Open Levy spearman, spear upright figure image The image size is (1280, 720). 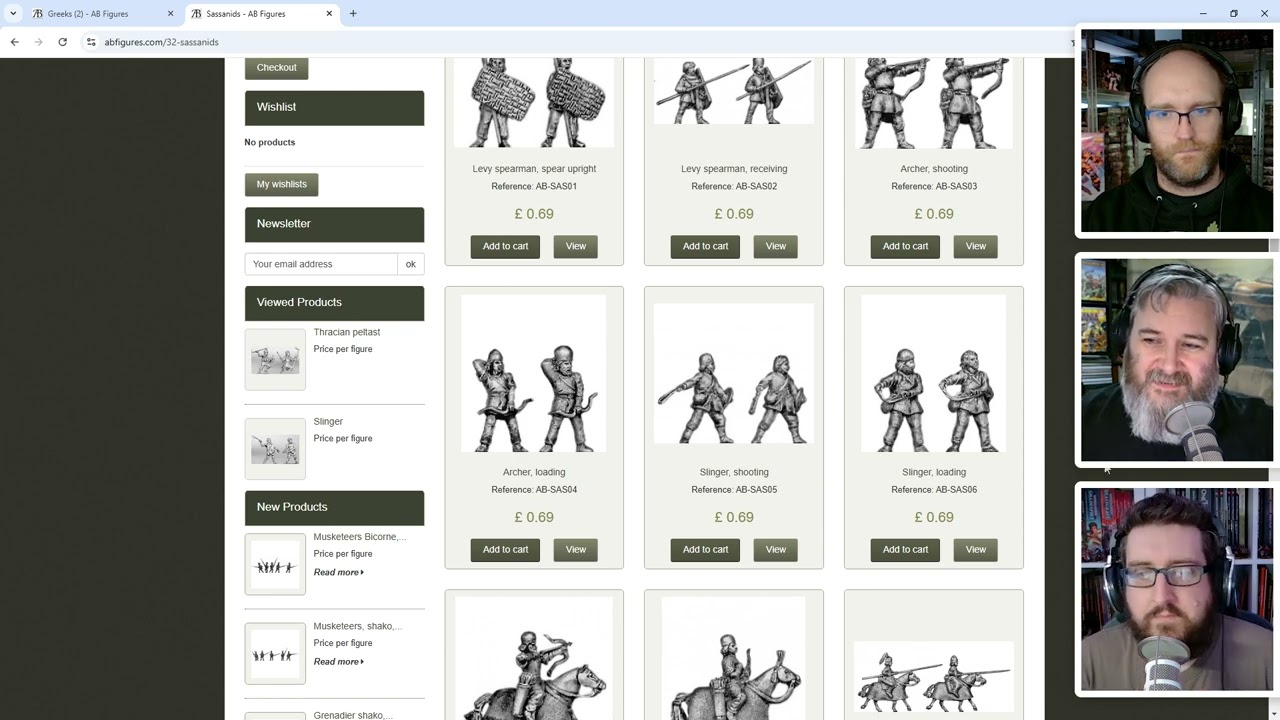(534, 102)
